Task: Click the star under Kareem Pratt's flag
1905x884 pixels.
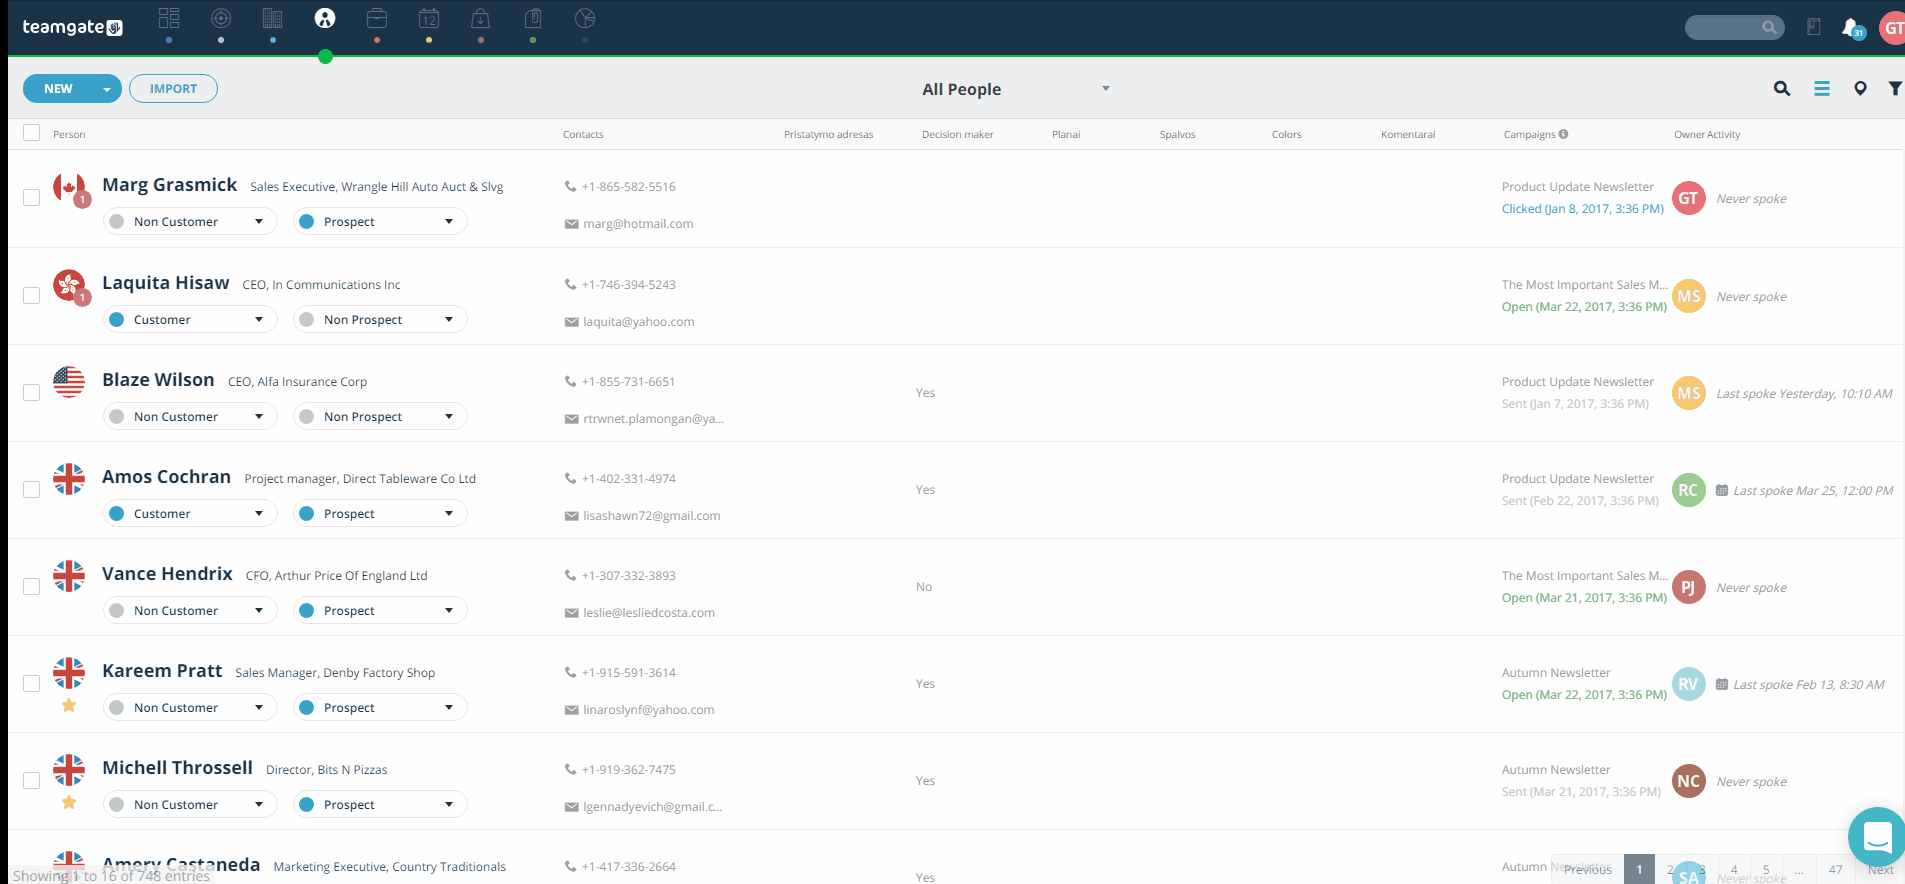Action: [69, 705]
